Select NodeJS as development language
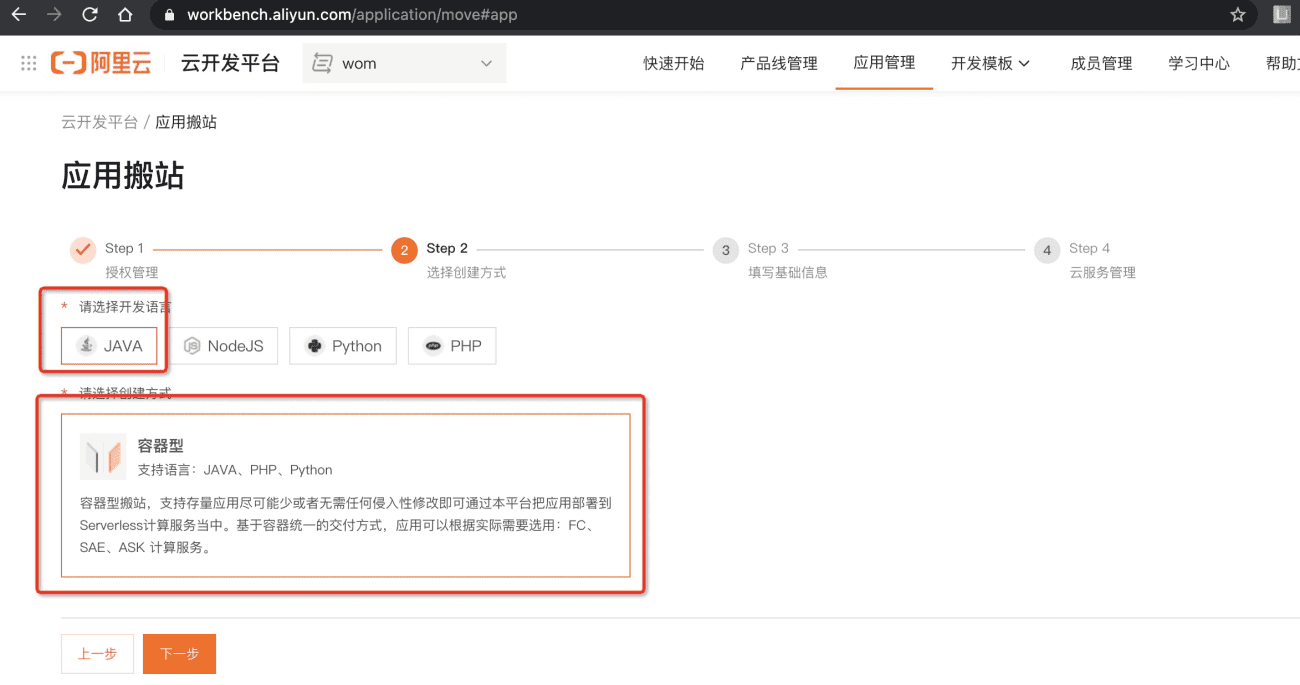 (223, 346)
